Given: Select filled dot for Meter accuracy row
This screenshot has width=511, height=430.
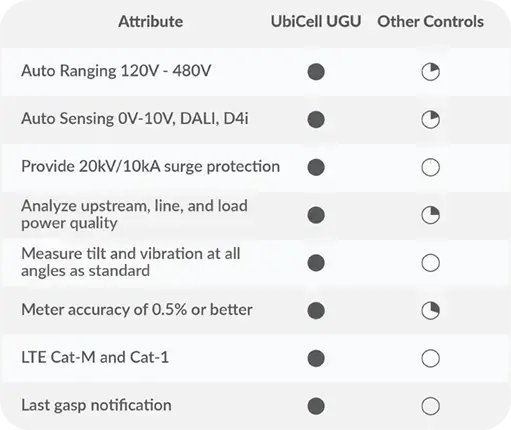Looking at the screenshot, I should click(316, 311).
